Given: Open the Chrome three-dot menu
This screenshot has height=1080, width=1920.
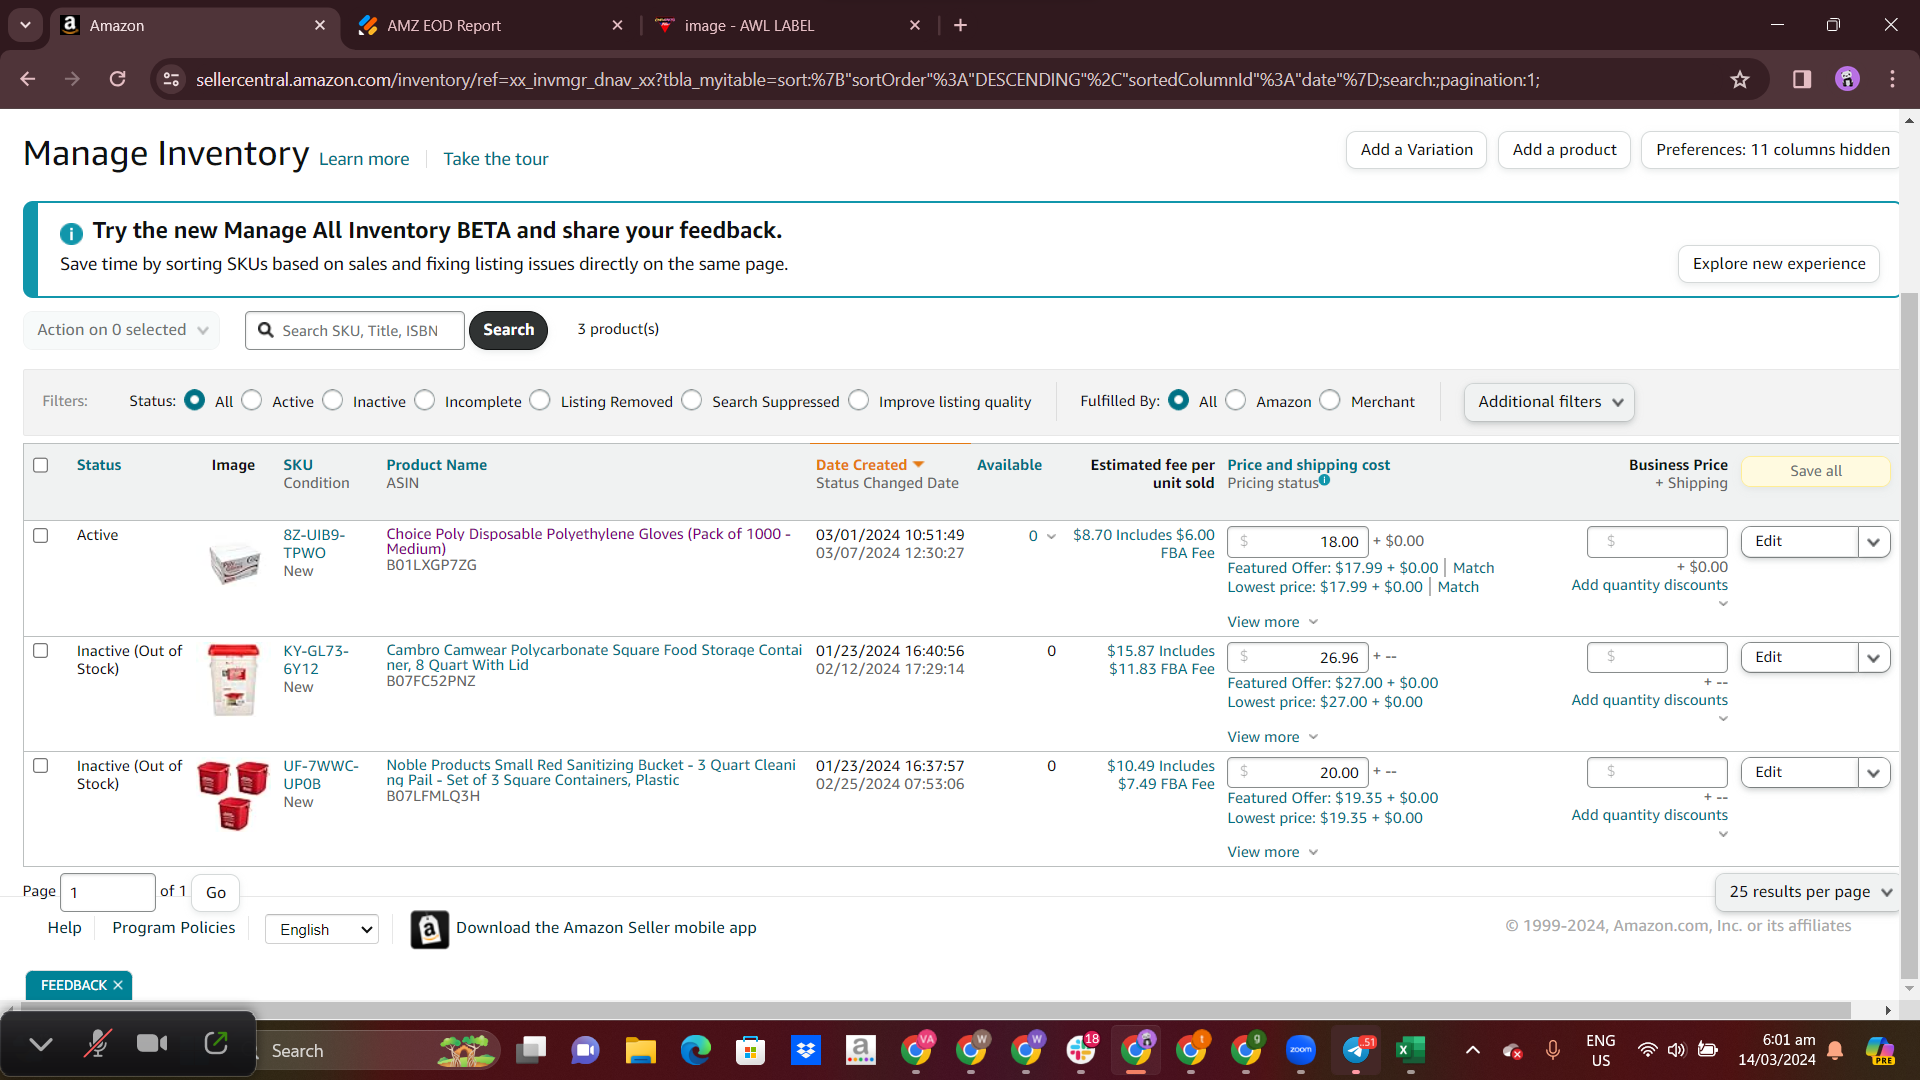Looking at the screenshot, I should 1892,79.
